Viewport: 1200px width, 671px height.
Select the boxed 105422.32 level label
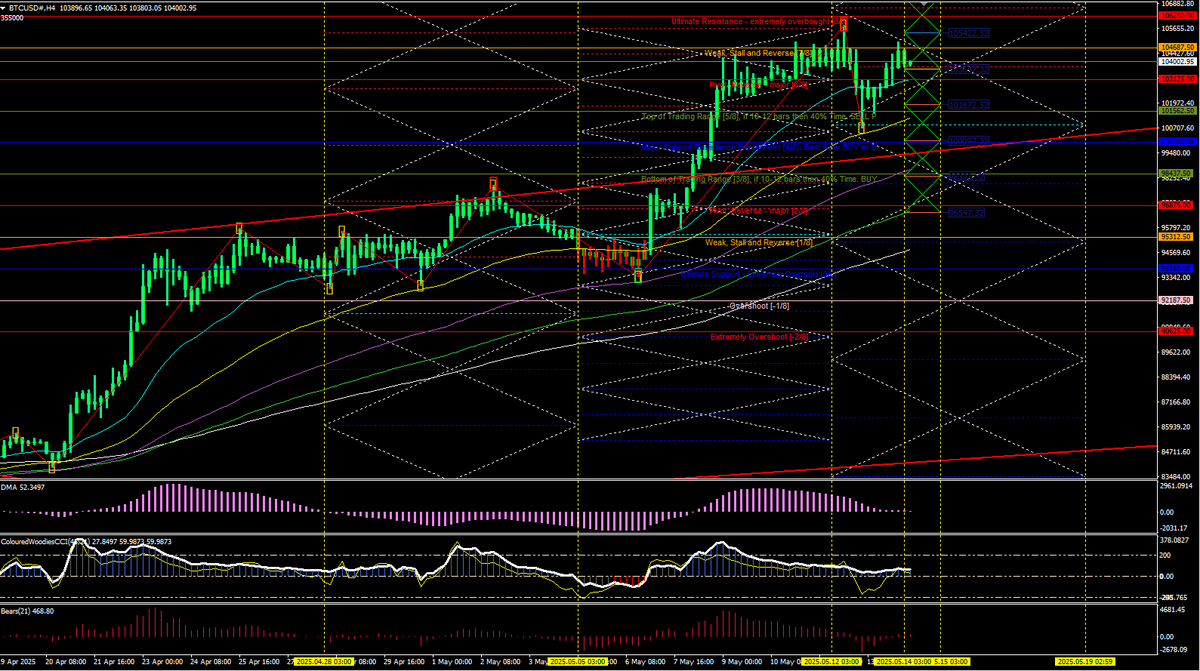[968, 33]
